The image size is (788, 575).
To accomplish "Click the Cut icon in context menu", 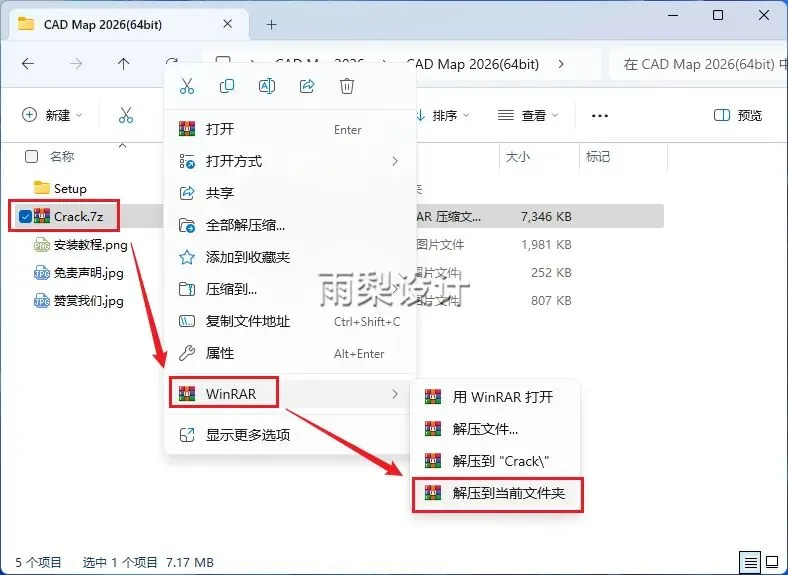I will point(187,86).
